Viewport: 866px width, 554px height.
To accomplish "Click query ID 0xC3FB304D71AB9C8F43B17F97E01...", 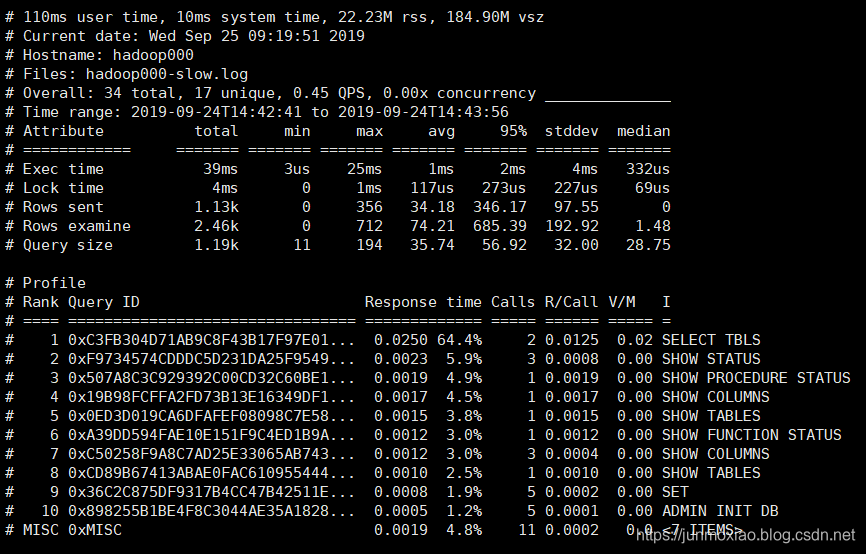I will [x=212, y=340].
